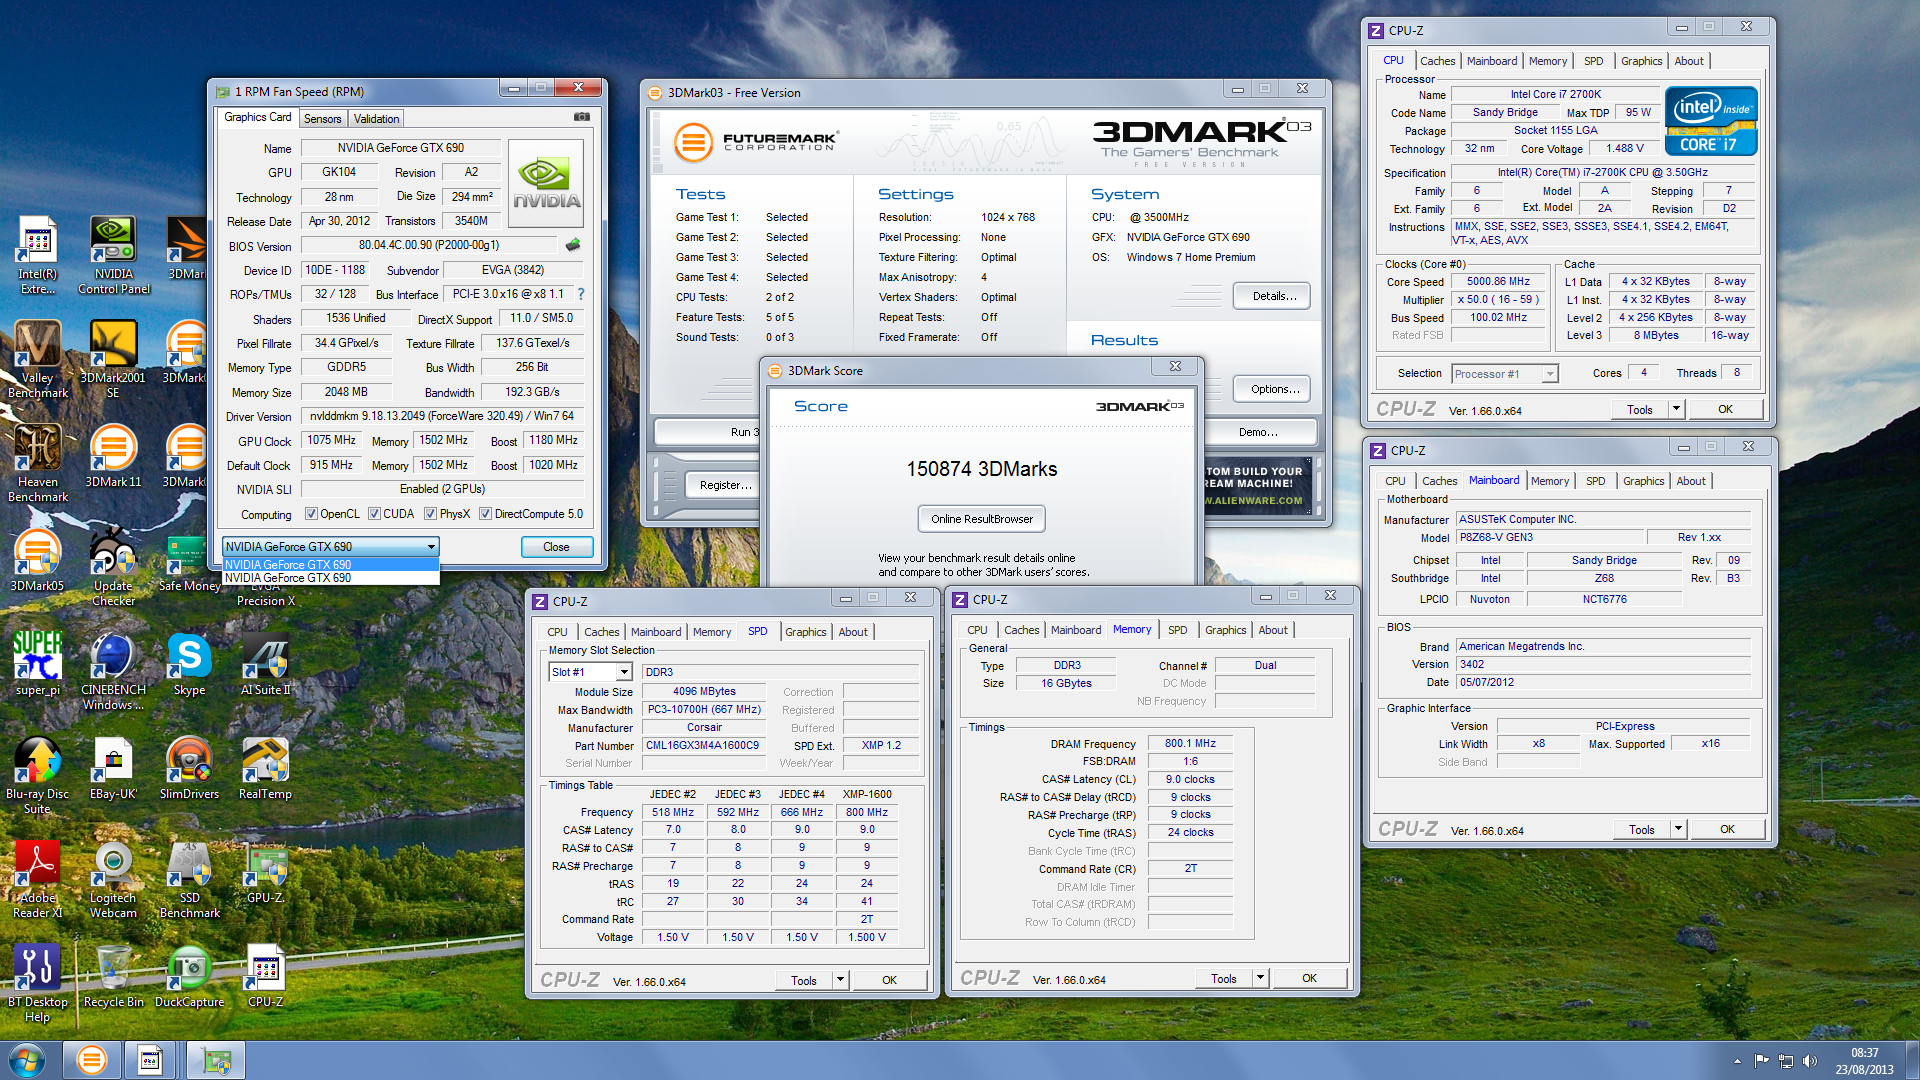Choose the second NVIDIA GeForce GTX 690 list entry
The height and width of the screenshot is (1080, 1920).
(330, 578)
